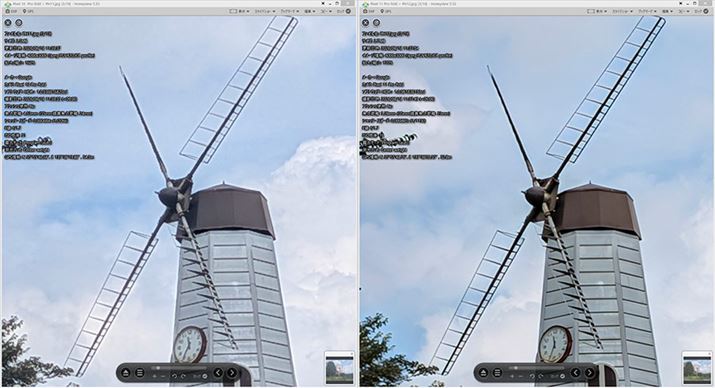The width and height of the screenshot is (715, 388).
Task: Rotate image counterclockwise in right window
Action: tap(532, 376)
